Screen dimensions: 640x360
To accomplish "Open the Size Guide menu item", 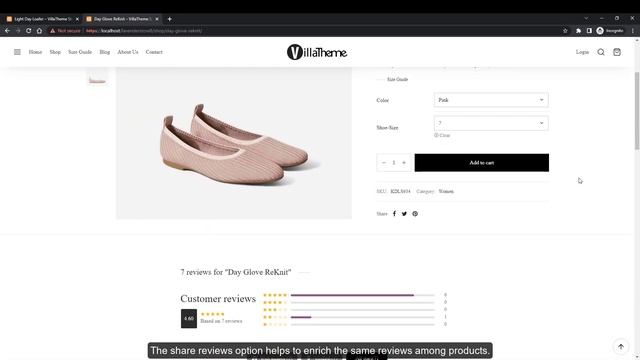I will click(x=80, y=52).
